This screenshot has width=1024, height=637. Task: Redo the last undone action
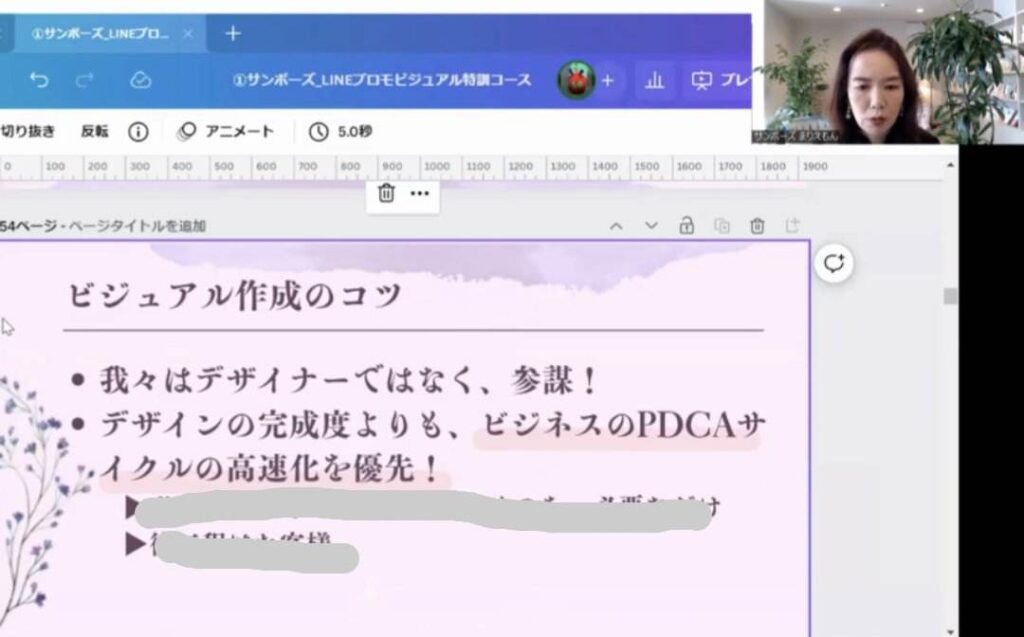coord(84,80)
